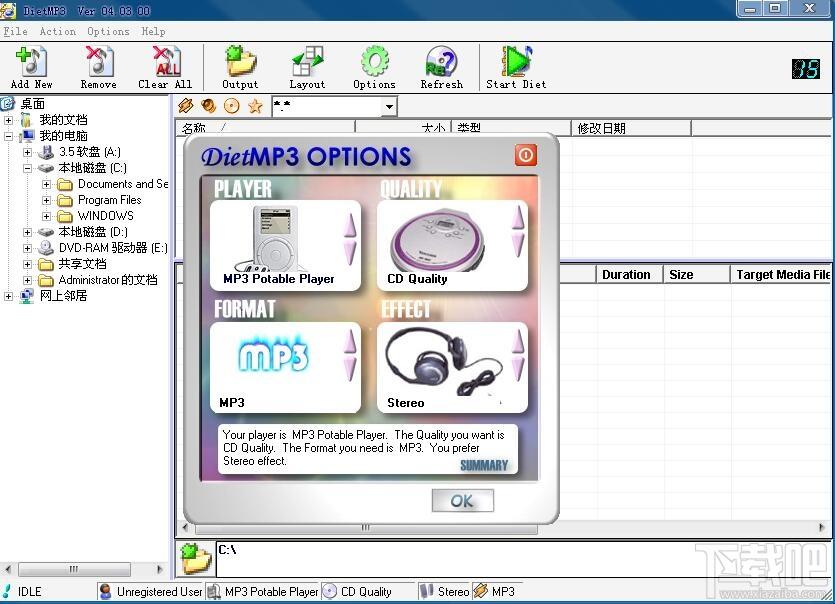Click the disc icon in the file filter bar

232,106
